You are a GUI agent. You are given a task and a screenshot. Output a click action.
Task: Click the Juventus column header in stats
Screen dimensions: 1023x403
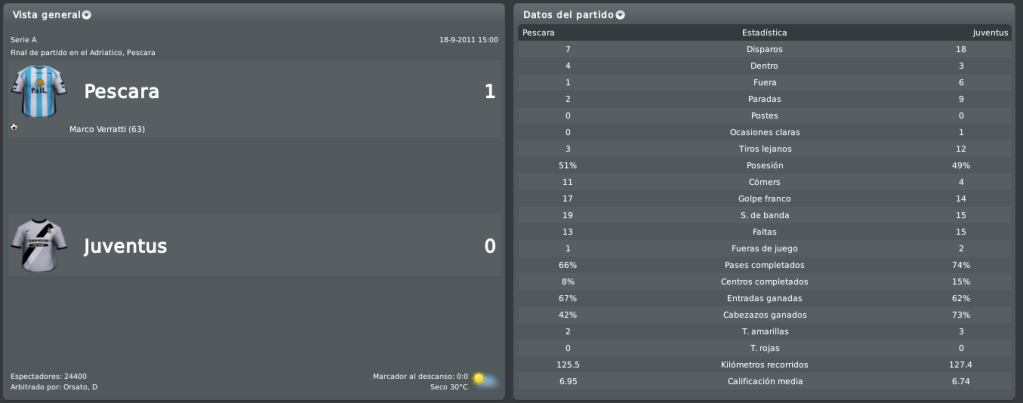point(990,33)
